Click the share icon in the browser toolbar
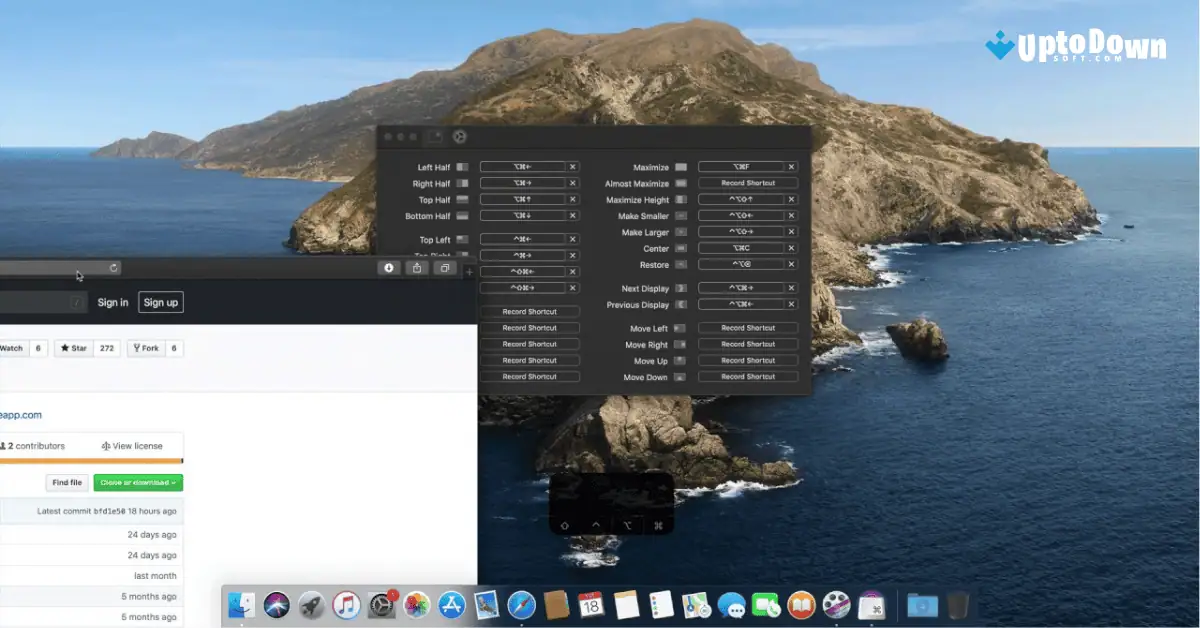The image size is (1200, 628). 417,268
